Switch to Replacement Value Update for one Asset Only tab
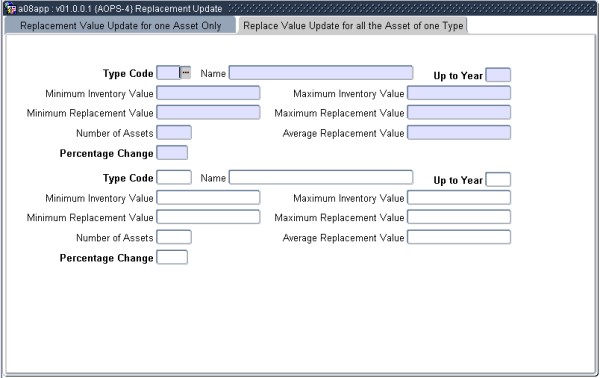This screenshot has width=600, height=378. click(121, 26)
